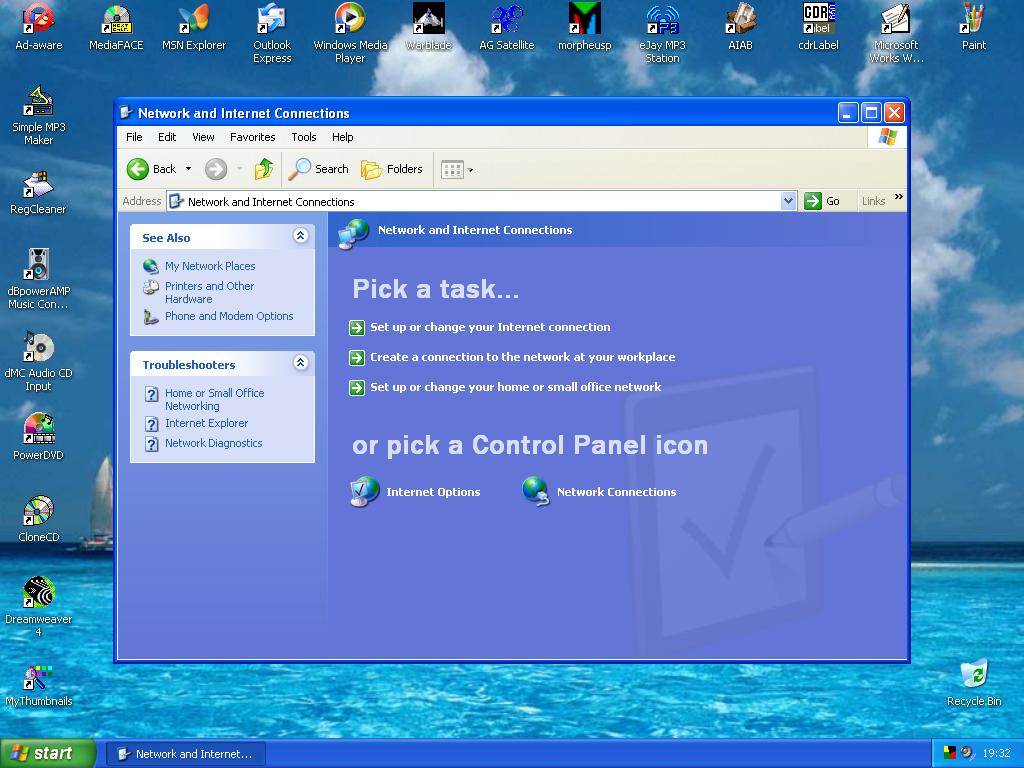Viewport: 1024px width, 768px height.
Task: Click inside the Address bar field
Action: point(480,201)
